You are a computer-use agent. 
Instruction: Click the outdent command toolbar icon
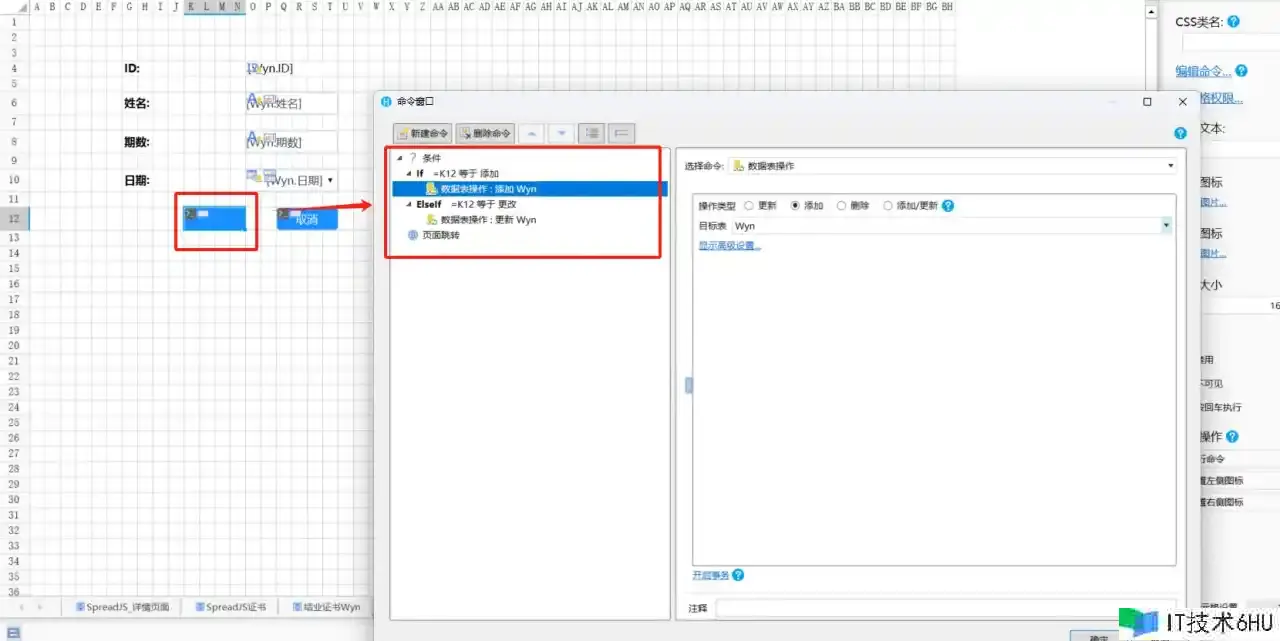point(621,133)
